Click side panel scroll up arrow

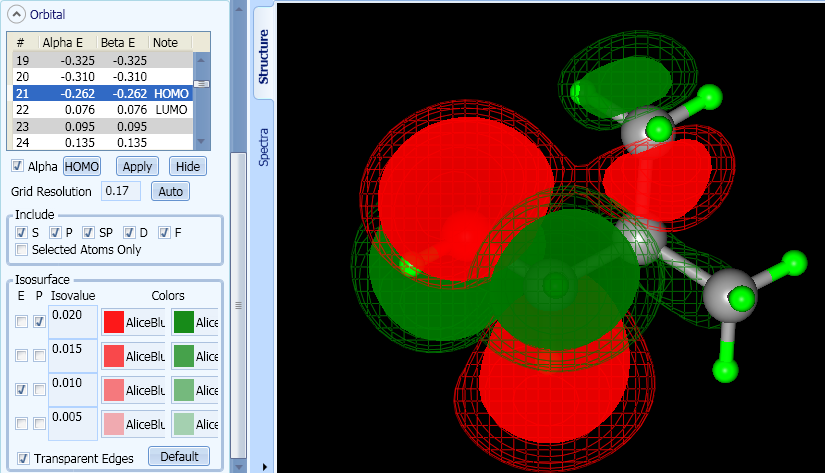point(238,9)
